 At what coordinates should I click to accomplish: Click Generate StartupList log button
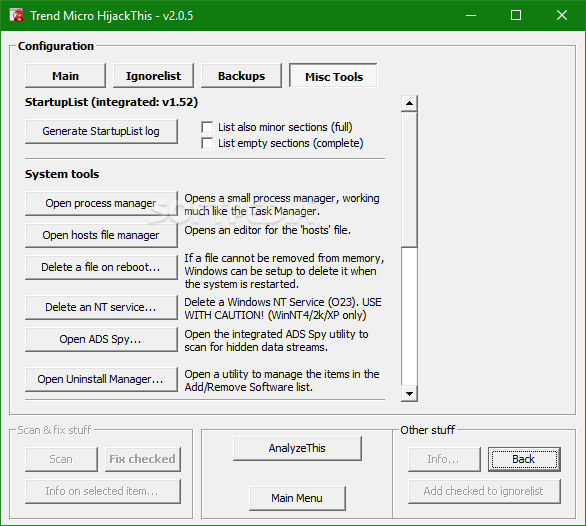pyautogui.click(x=101, y=131)
